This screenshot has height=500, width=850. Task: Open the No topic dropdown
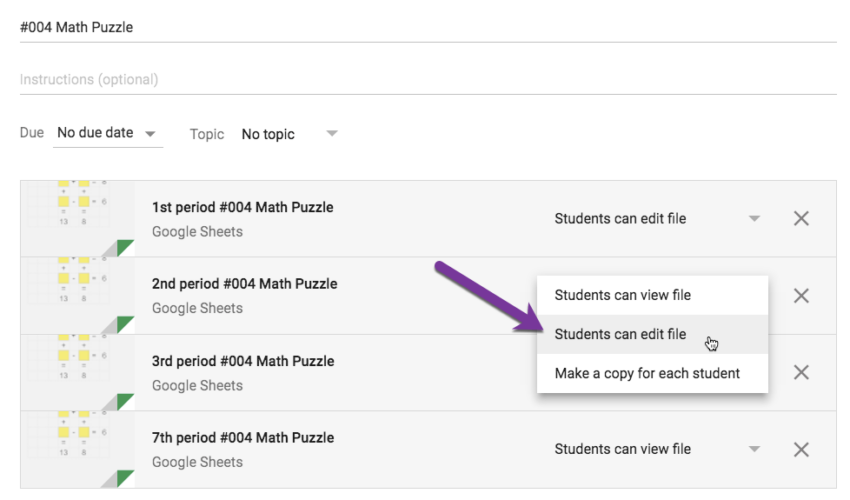(x=289, y=134)
